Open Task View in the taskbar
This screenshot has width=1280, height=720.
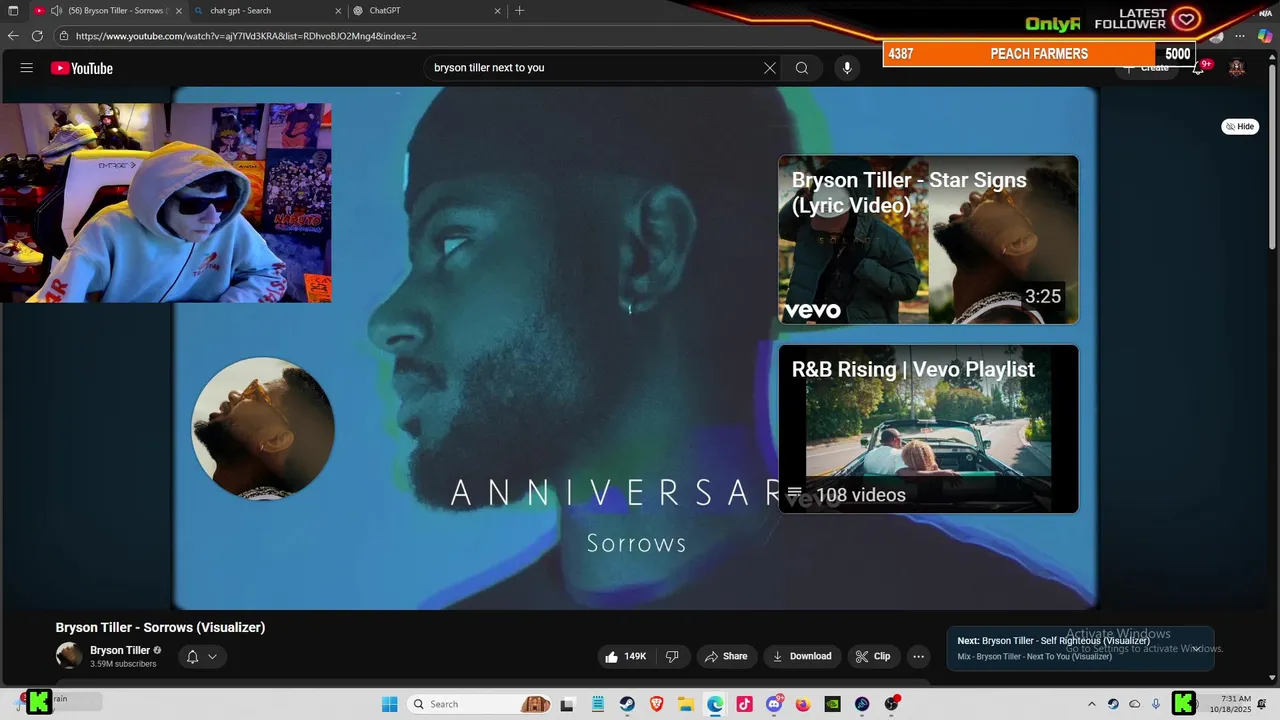(568, 704)
